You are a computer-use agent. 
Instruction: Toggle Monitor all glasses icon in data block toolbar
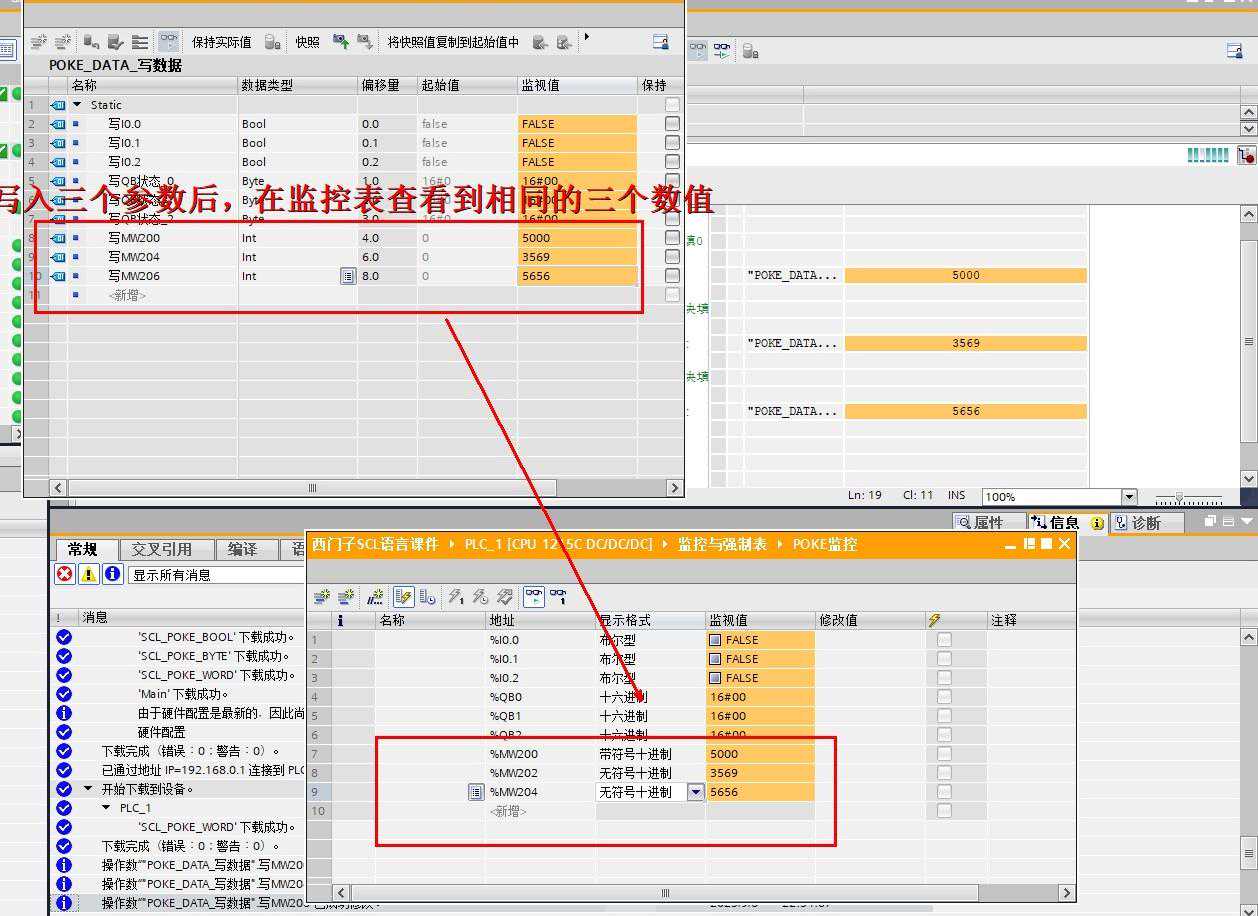(x=169, y=42)
